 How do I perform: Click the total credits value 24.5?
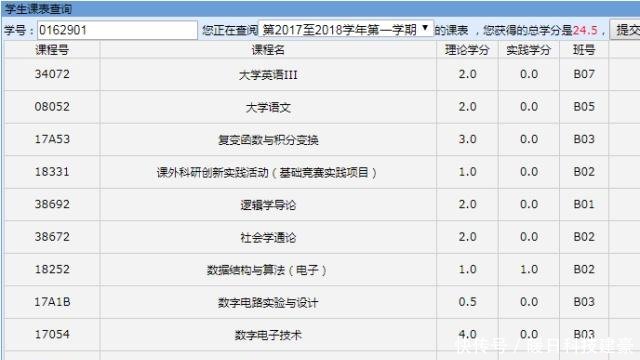coord(585,30)
